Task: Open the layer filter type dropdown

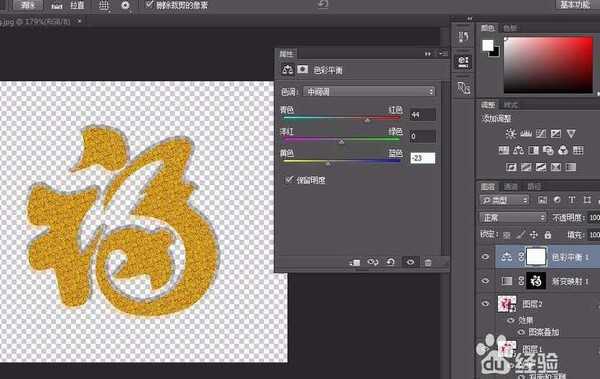Action: click(x=504, y=200)
